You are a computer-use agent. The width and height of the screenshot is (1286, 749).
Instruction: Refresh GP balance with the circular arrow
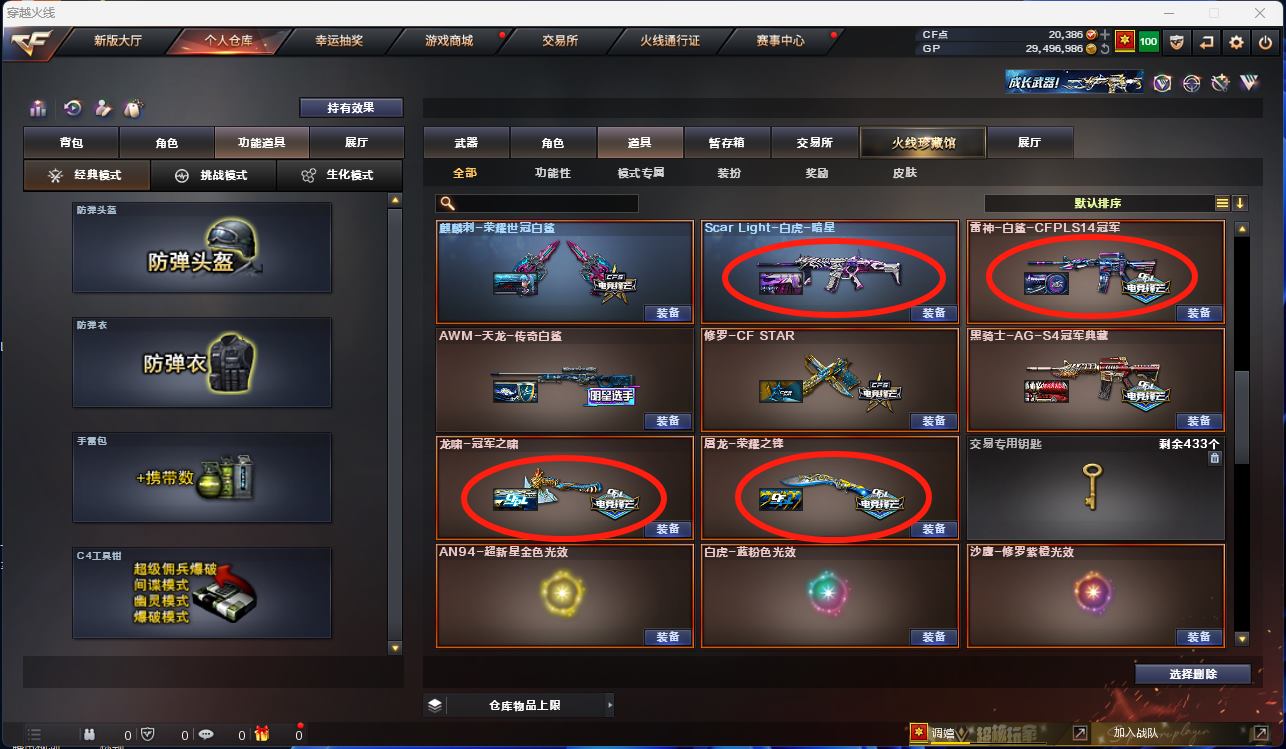1104,48
